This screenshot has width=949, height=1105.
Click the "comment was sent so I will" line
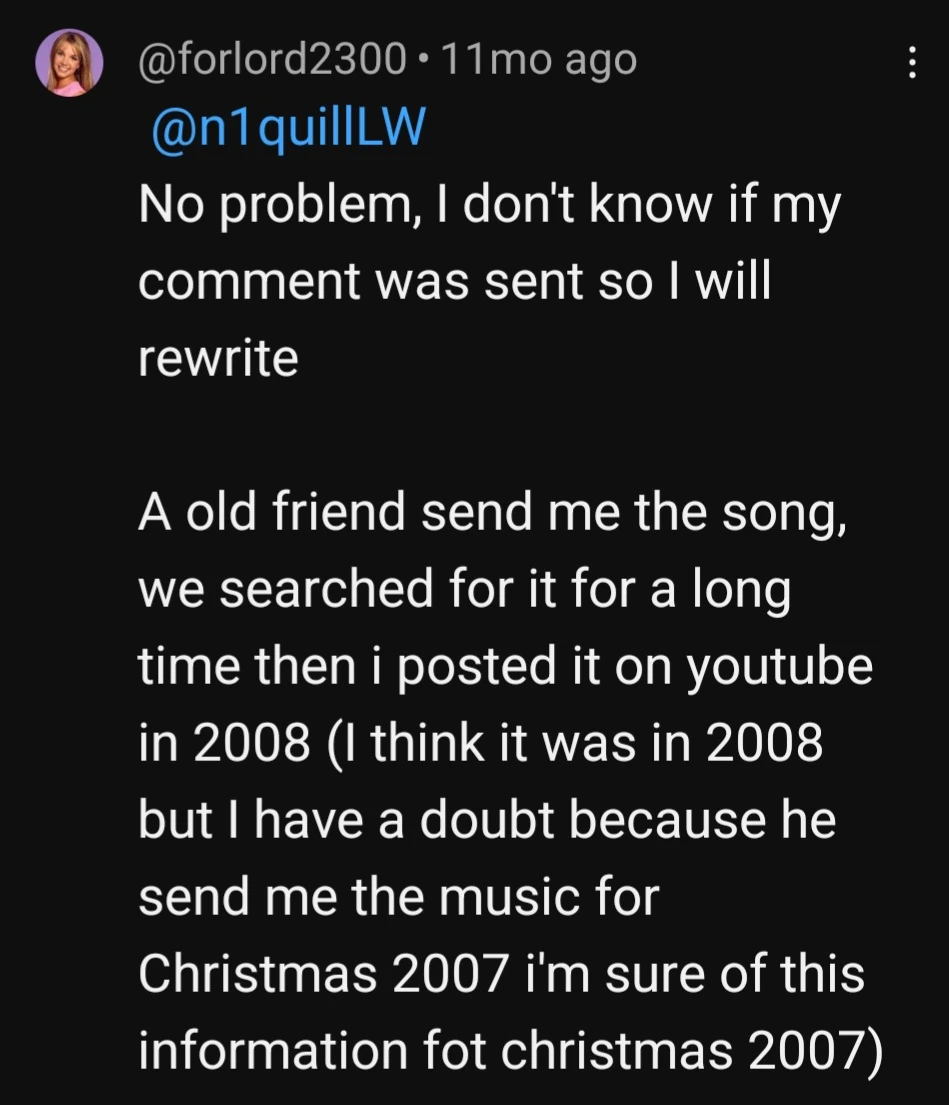(455, 283)
